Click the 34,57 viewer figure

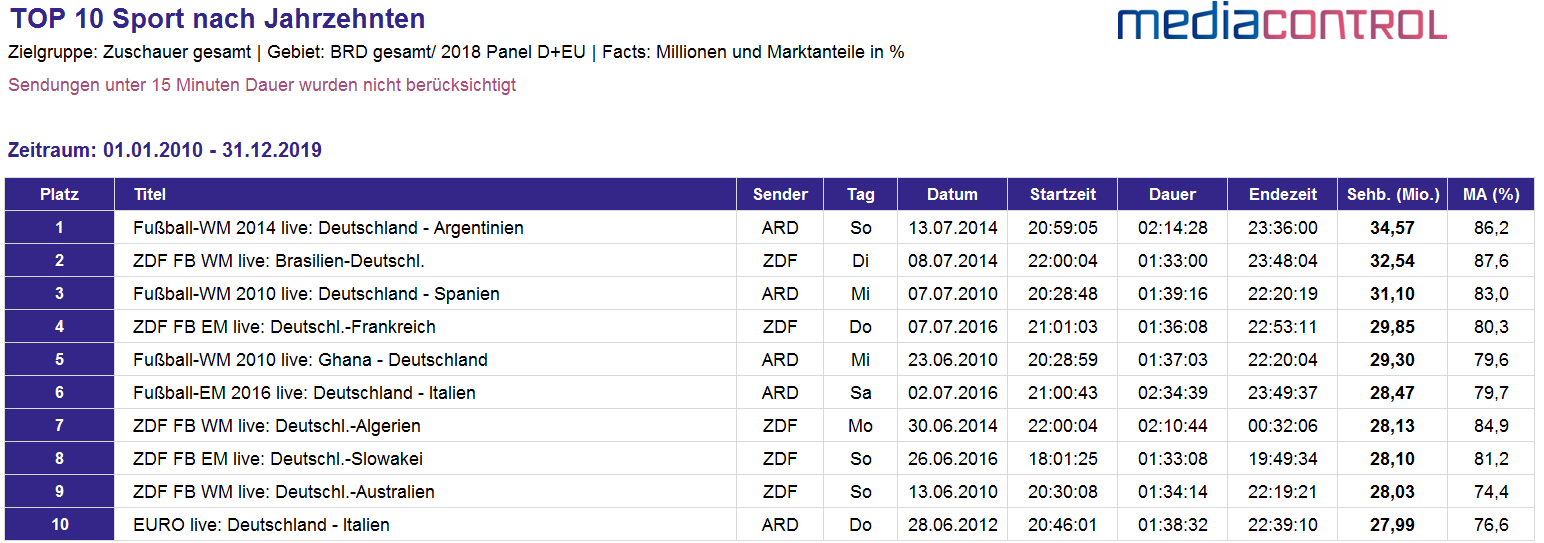tap(1393, 228)
